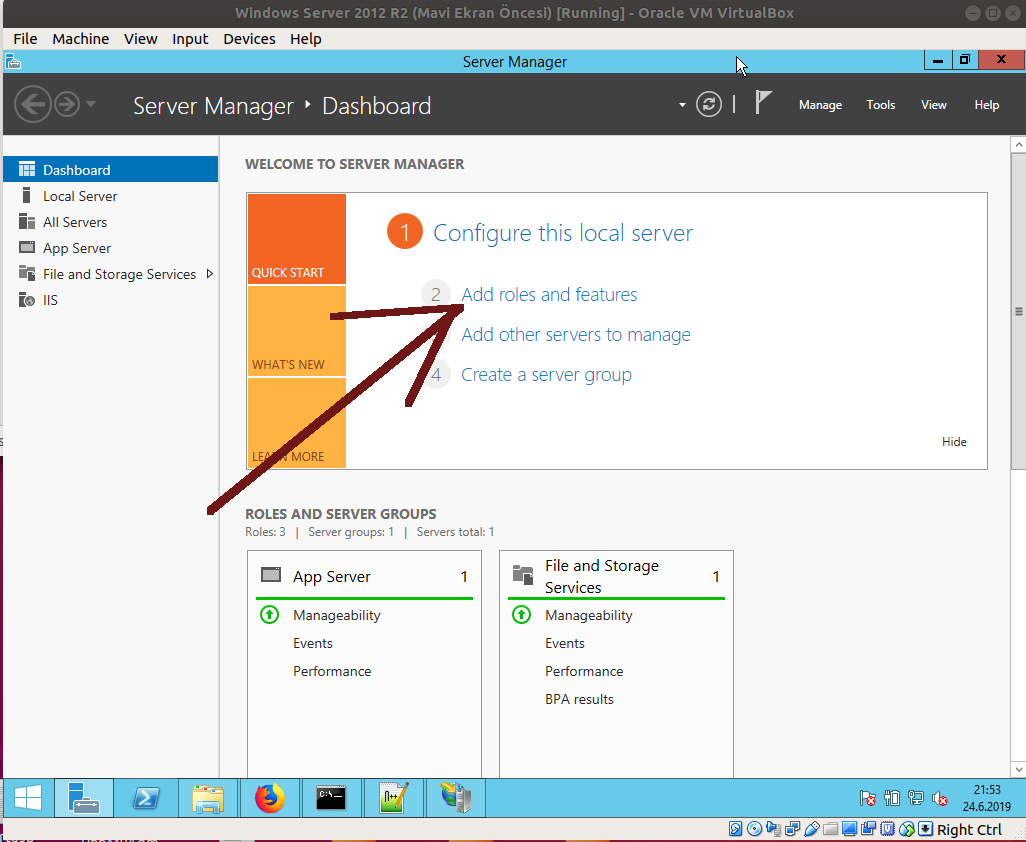
Task: Click the scrollbar up arrow in the dashboard
Action: (x=1018, y=143)
